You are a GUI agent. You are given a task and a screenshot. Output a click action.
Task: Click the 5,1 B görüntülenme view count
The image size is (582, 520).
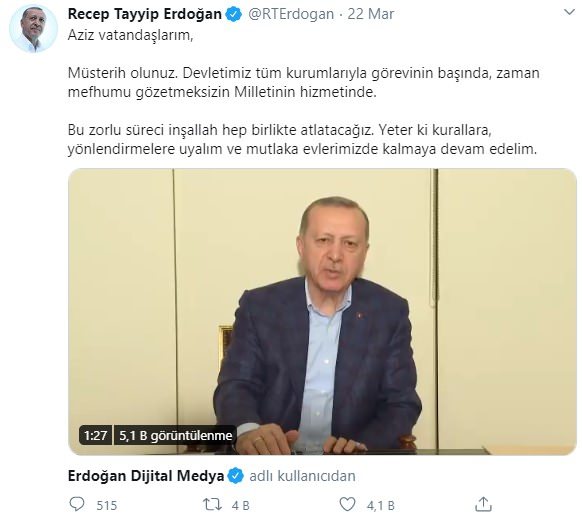[x=175, y=435]
